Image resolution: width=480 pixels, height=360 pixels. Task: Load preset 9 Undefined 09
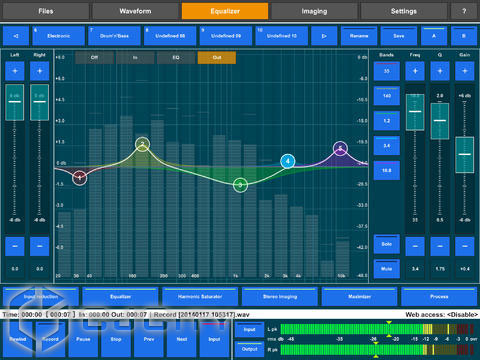[226, 36]
